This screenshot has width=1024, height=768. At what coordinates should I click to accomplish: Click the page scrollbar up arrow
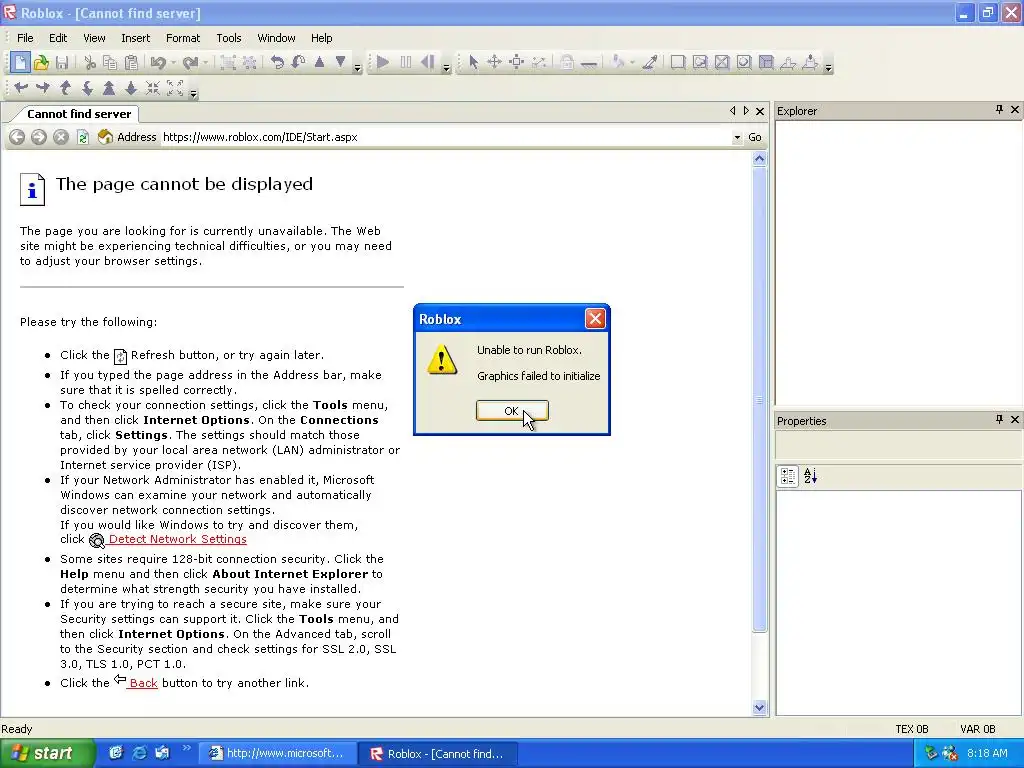point(759,159)
